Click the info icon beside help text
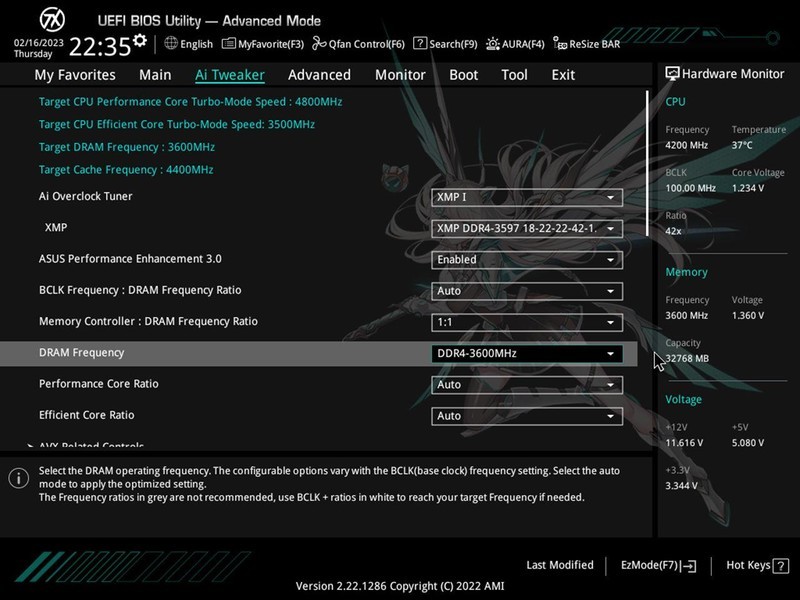Image resolution: width=800 pixels, height=600 pixels. coord(18,479)
